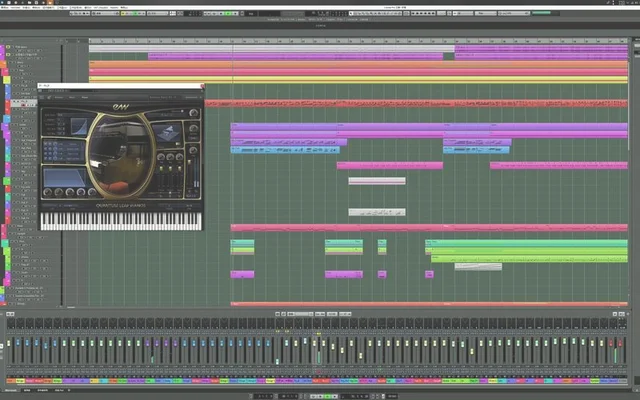This screenshot has width=640, height=400.
Task: Adjust the middle knob below the envelope display
Action: click(70, 192)
